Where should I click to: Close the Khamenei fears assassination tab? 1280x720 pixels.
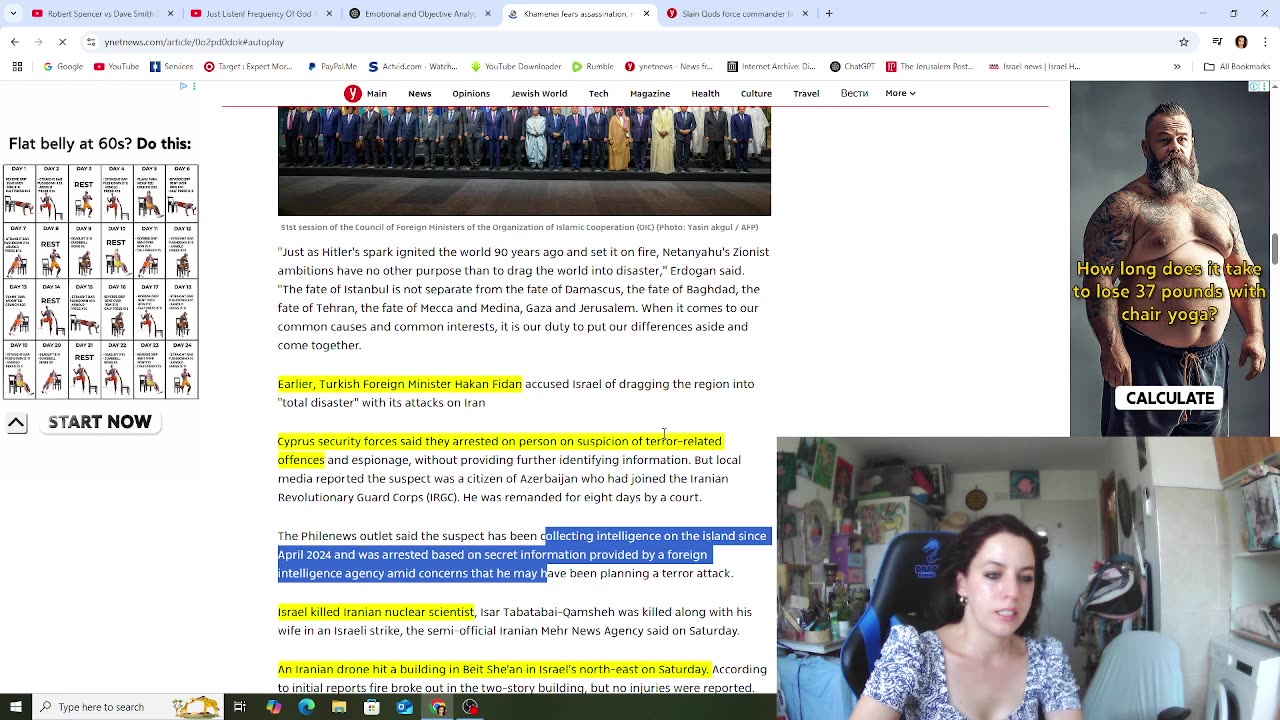(x=646, y=14)
